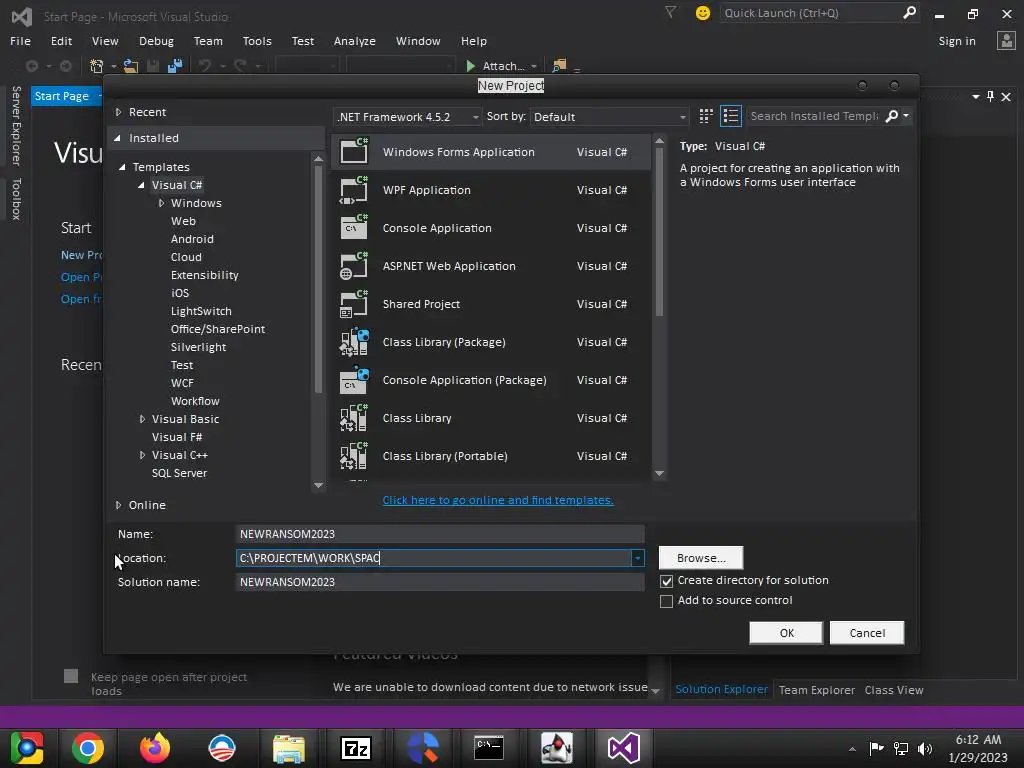Click the Windows Forms Application template icon
This screenshot has width=1024, height=768.
pyautogui.click(x=353, y=152)
